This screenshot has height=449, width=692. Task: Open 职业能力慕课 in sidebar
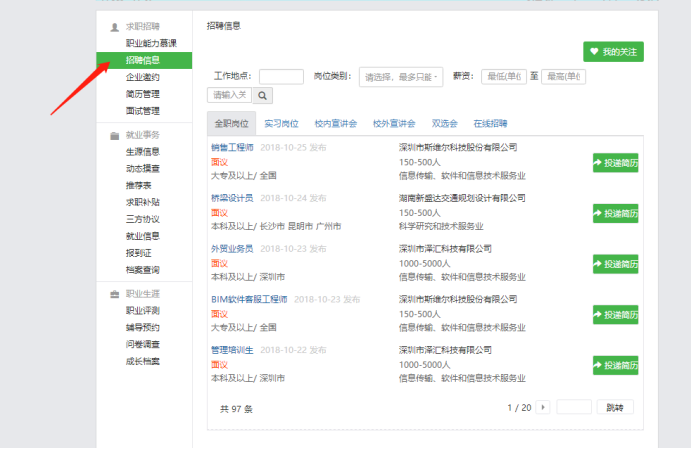pos(151,43)
